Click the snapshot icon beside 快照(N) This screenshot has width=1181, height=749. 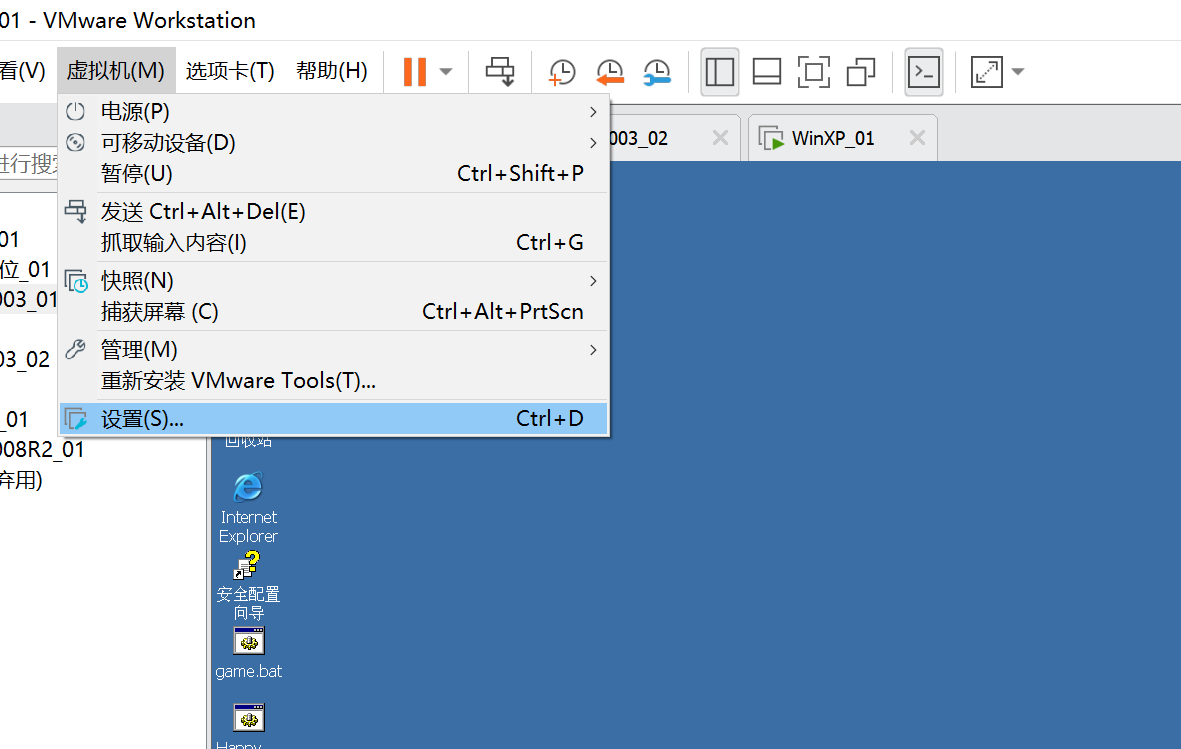(76, 281)
